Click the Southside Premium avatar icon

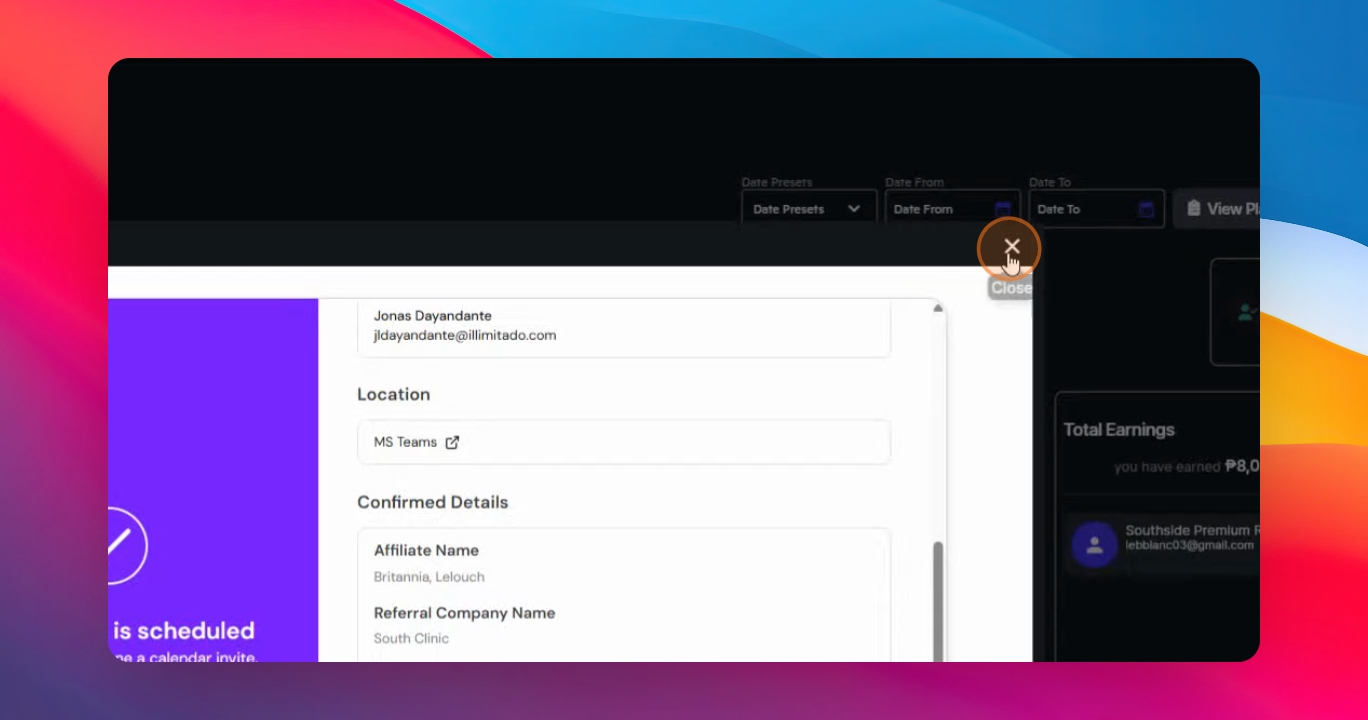[1095, 545]
